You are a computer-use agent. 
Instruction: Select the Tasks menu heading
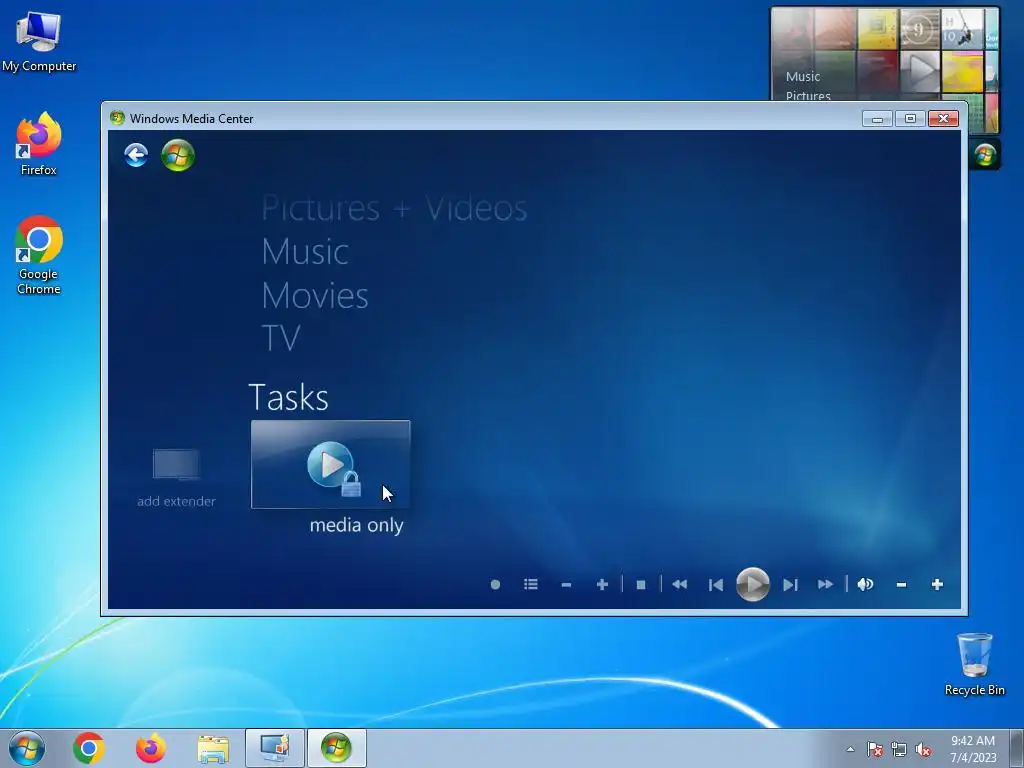[288, 397]
